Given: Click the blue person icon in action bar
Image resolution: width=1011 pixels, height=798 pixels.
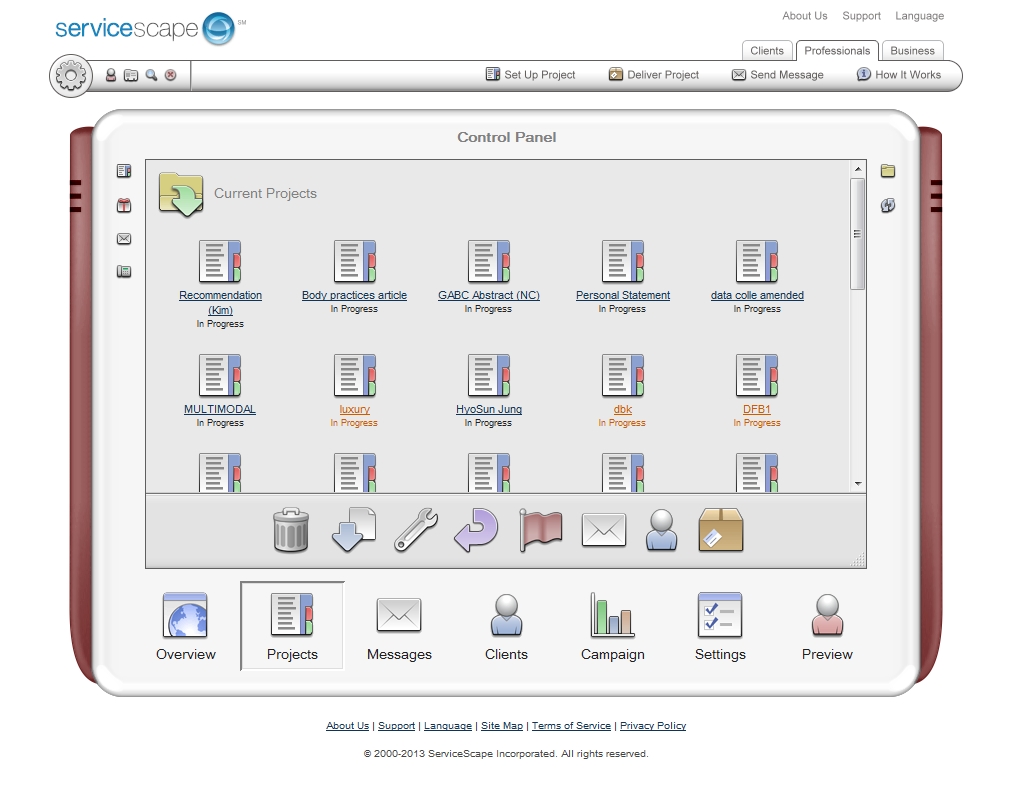Looking at the screenshot, I should click(x=662, y=530).
